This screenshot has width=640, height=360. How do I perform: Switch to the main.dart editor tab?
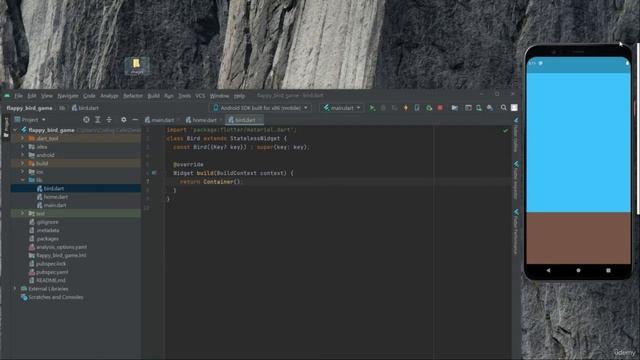160,120
